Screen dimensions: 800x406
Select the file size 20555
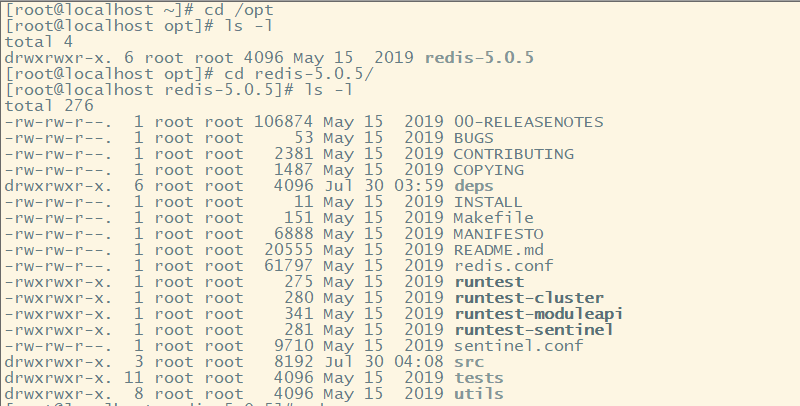pos(288,250)
